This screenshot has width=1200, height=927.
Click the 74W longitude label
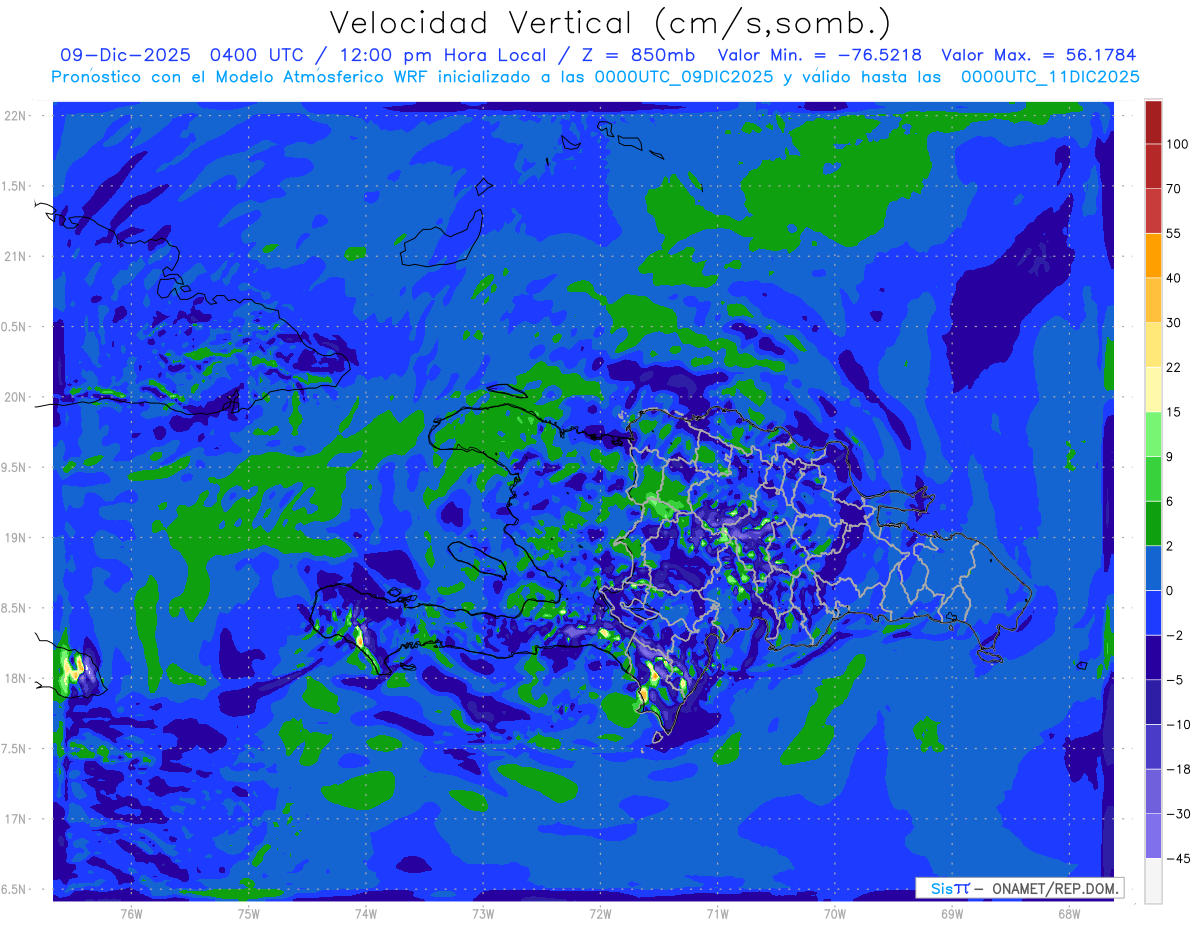pyautogui.click(x=365, y=913)
